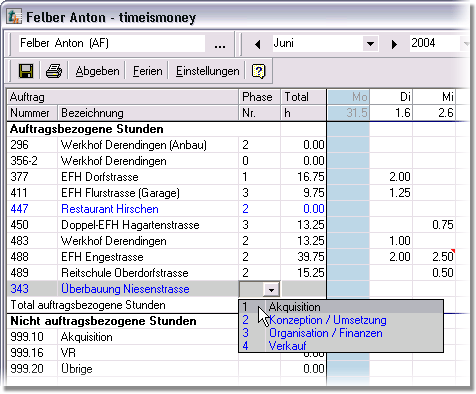476x394 pixels.
Task: Click the 2004 year selector field
Action: tap(437, 43)
